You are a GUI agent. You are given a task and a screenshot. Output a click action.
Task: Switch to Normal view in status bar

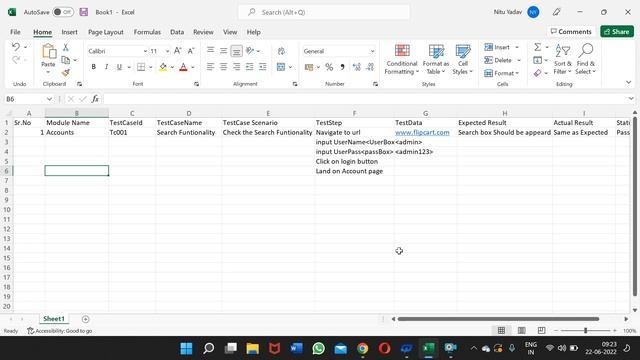click(x=501, y=330)
